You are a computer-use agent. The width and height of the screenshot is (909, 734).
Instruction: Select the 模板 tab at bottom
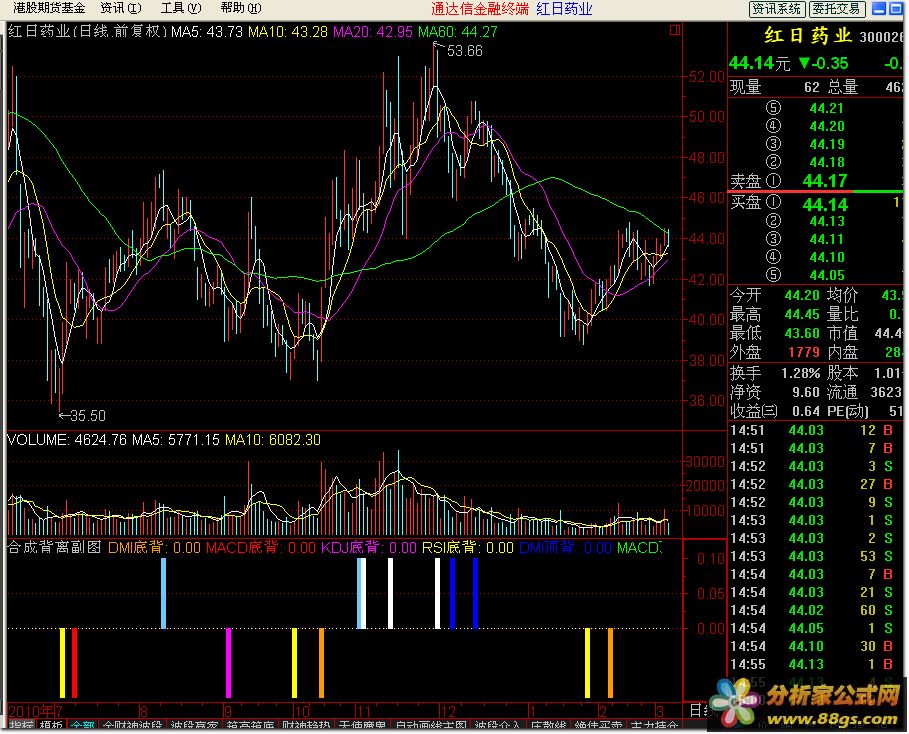click(51, 725)
